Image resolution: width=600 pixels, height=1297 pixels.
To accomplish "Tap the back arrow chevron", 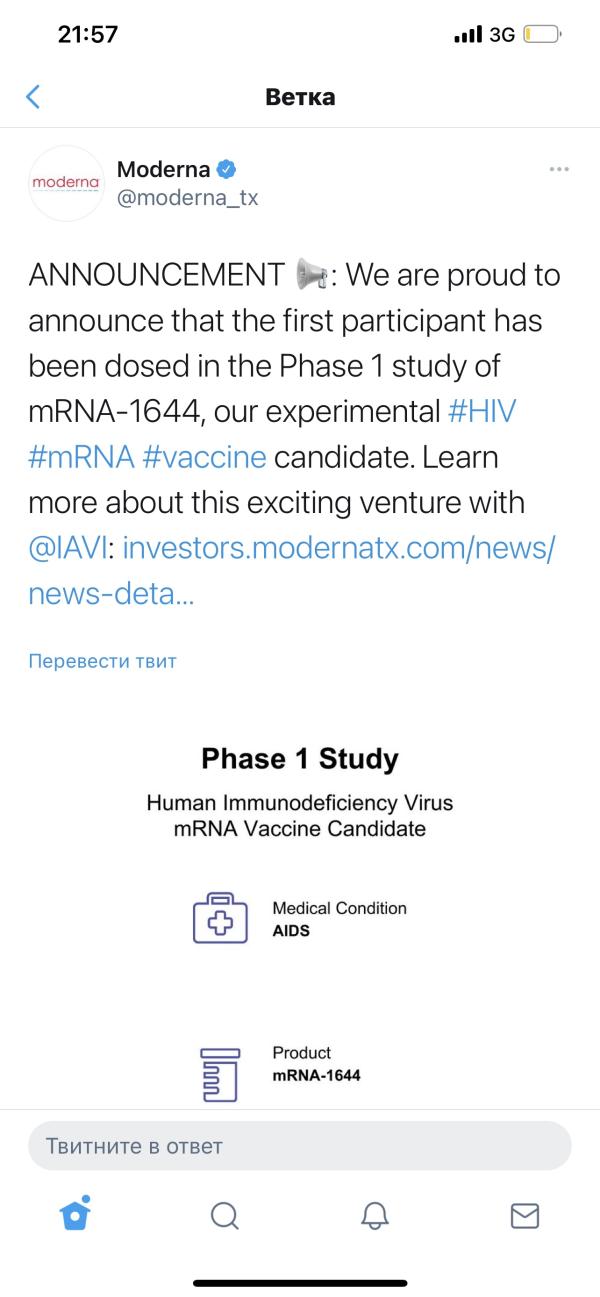I will pyautogui.click(x=33, y=97).
